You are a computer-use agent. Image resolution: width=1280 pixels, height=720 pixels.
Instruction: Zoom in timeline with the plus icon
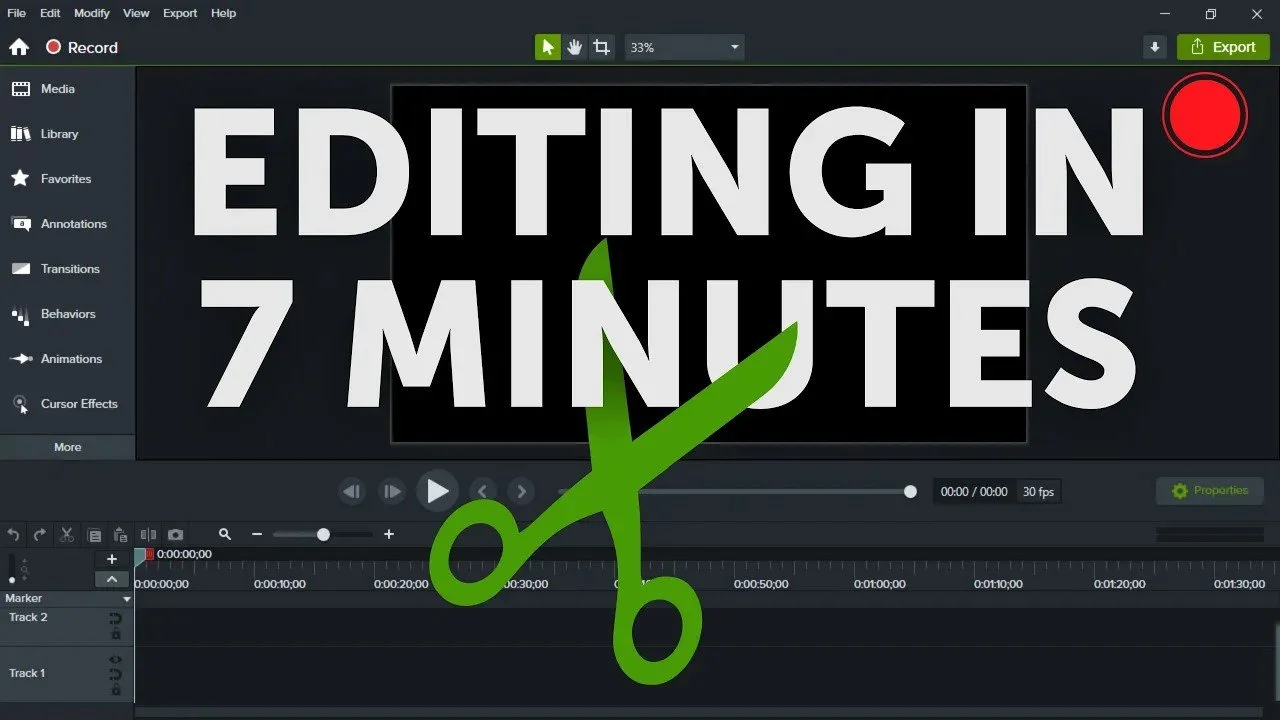point(389,535)
